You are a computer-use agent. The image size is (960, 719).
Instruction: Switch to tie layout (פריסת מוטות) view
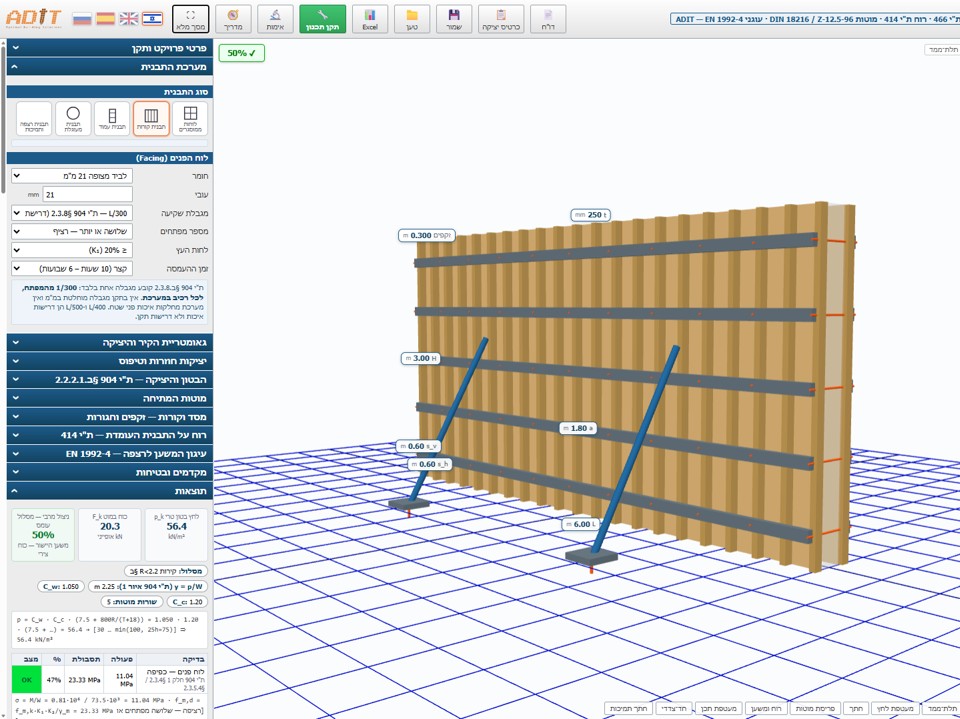[815, 708]
